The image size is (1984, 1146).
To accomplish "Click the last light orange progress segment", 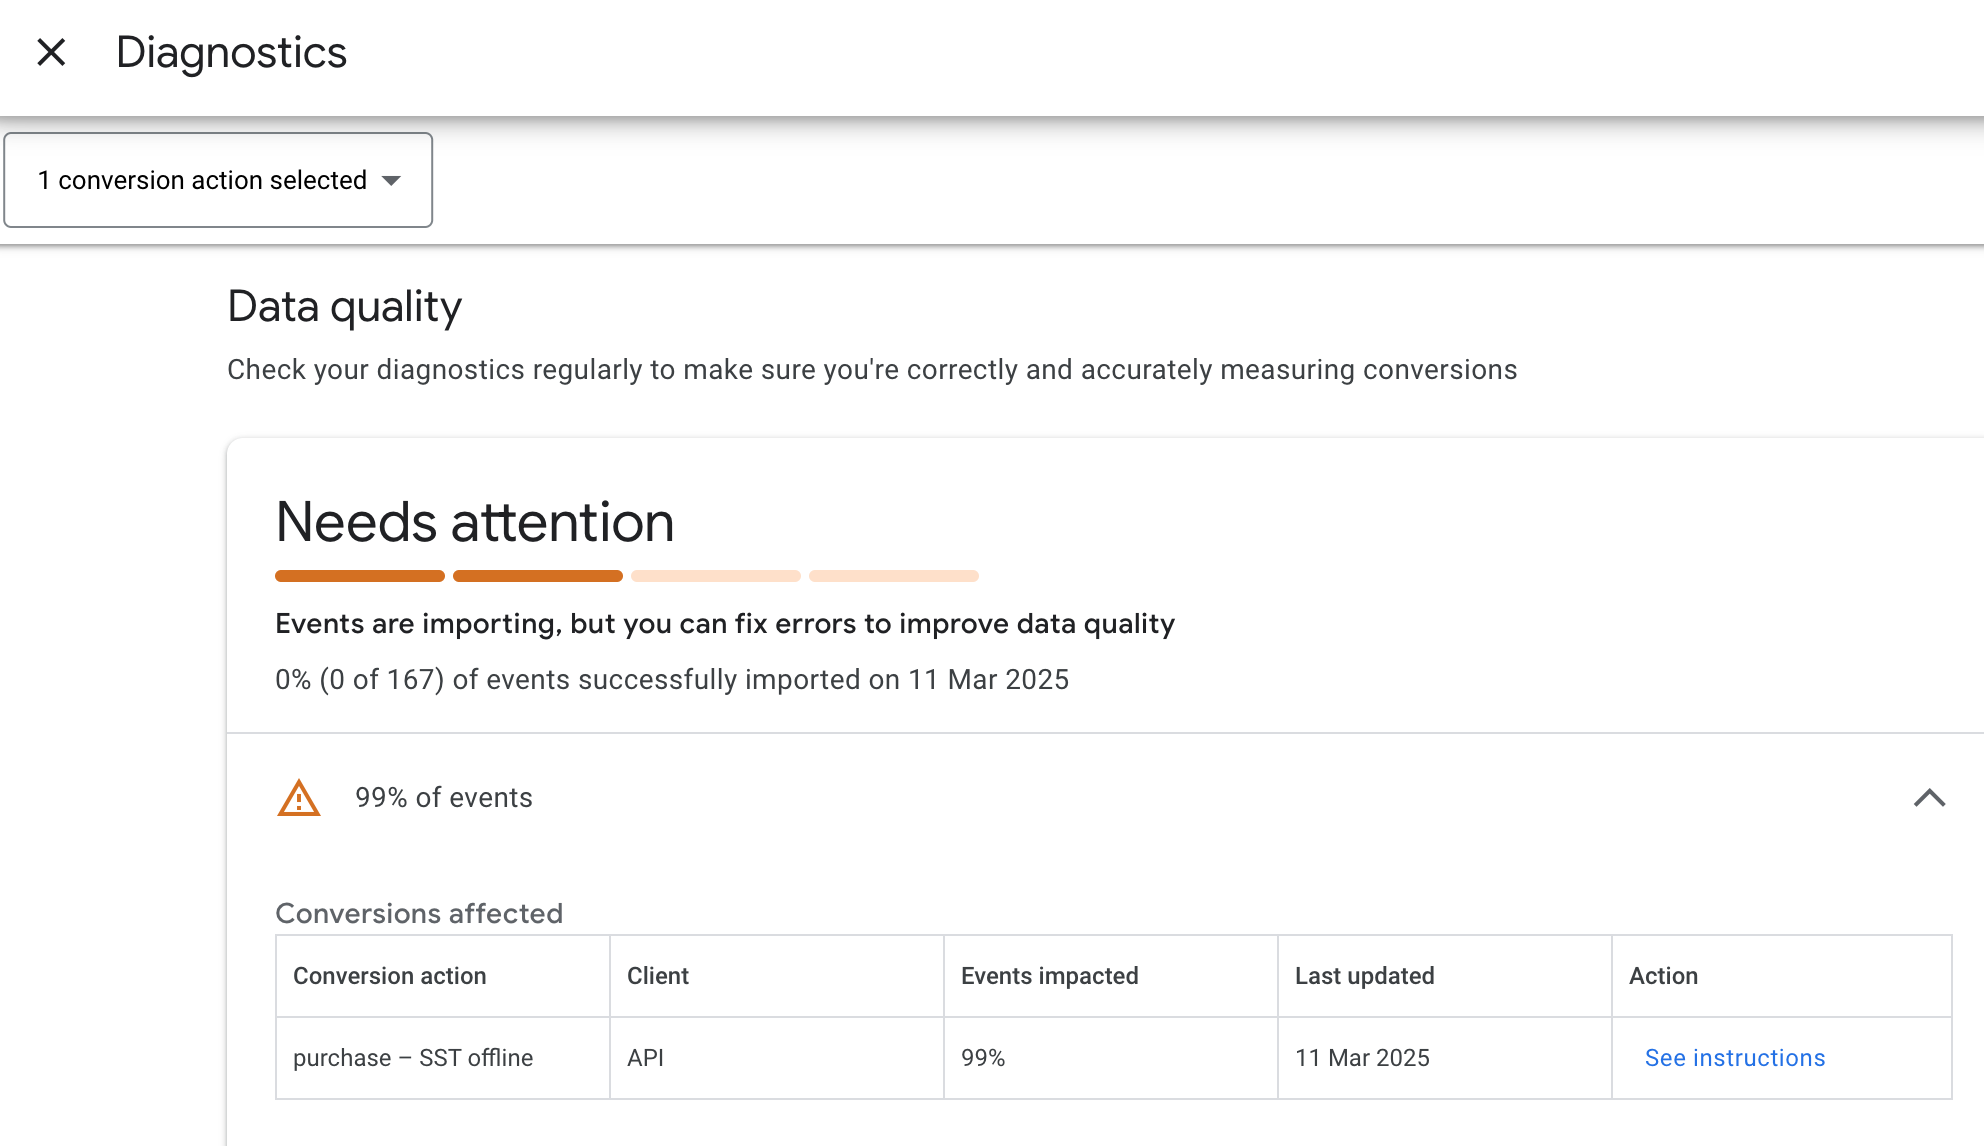I will (894, 576).
